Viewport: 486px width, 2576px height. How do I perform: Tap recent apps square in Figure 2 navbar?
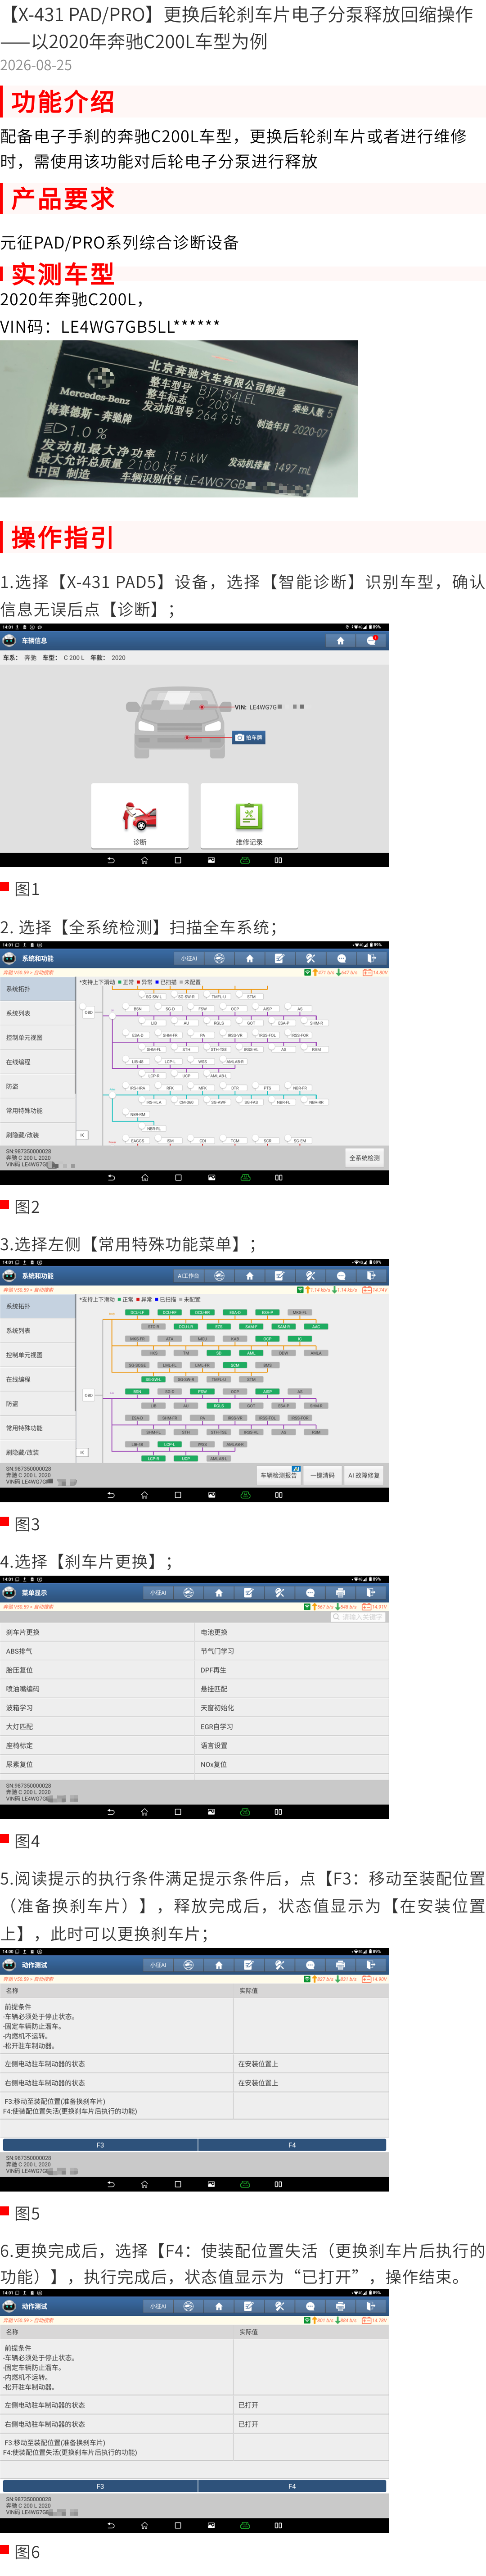(x=178, y=1178)
